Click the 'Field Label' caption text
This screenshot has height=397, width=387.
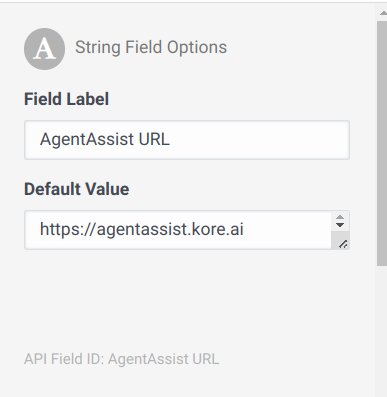pyautogui.click(x=66, y=99)
